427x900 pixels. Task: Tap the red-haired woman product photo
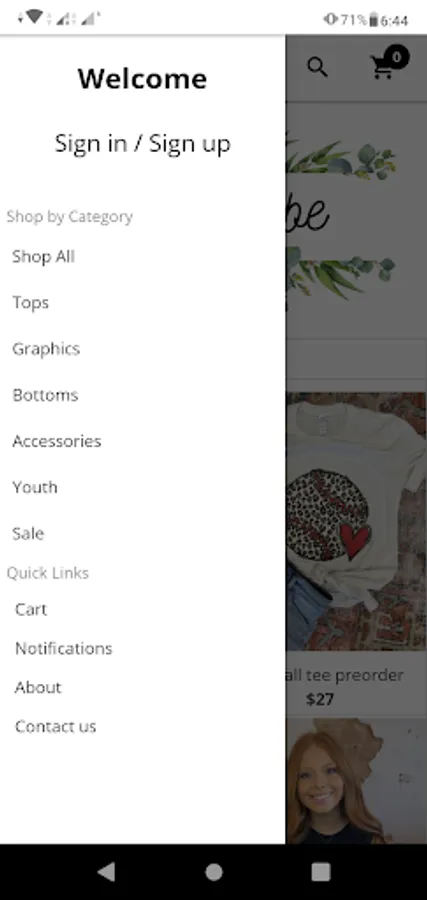coord(356,781)
